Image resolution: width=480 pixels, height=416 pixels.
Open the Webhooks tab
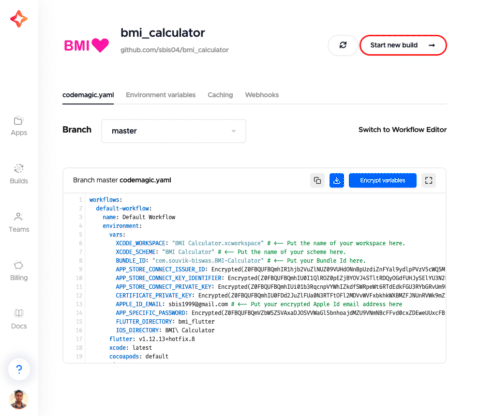pos(262,95)
